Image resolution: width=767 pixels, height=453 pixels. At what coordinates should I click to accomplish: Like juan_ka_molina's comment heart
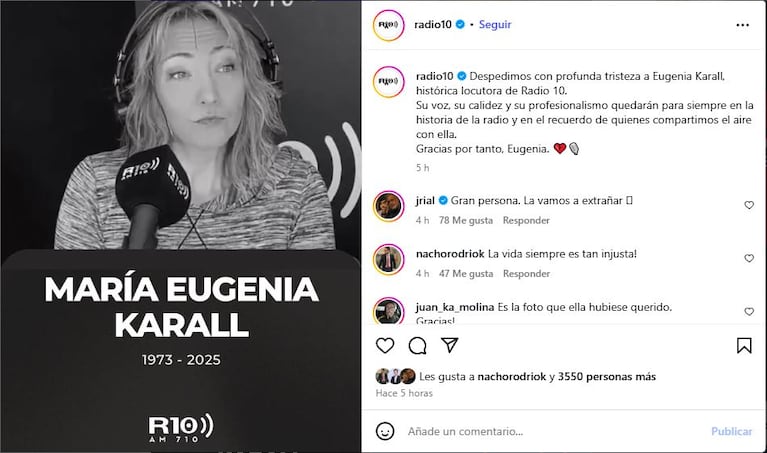[x=749, y=311]
